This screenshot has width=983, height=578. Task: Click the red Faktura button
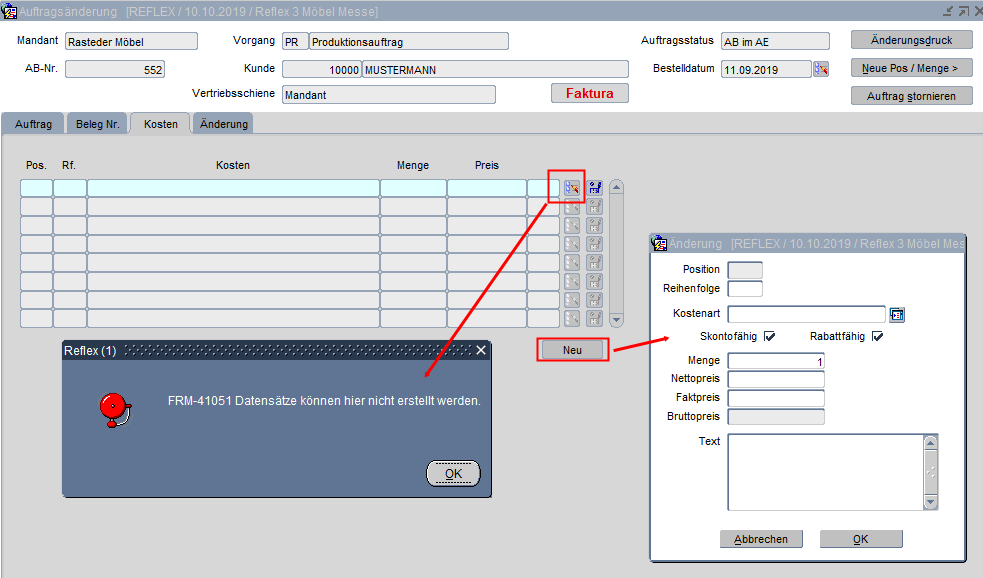point(589,93)
